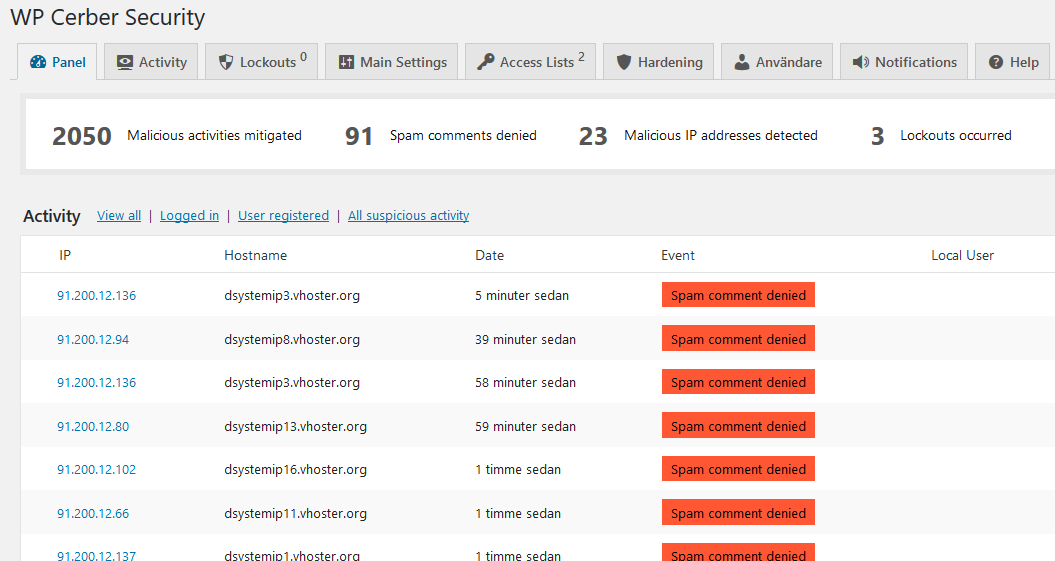Click the Hardening shield icon
The height and width of the screenshot is (561, 1055).
(624, 62)
